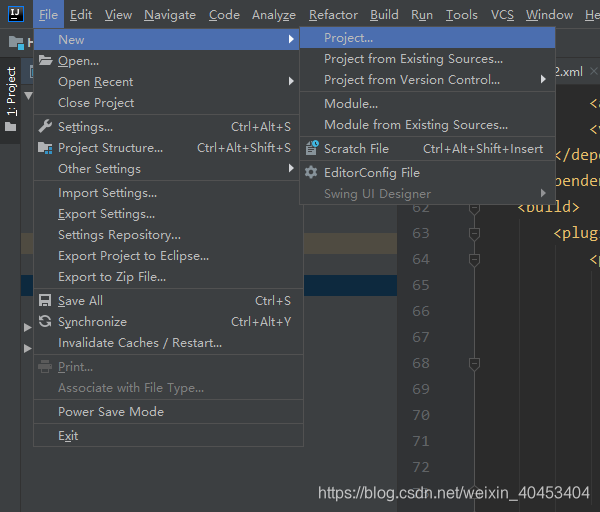Toggle the fold marker on line 63
The image size is (600, 512).
click(x=474, y=233)
